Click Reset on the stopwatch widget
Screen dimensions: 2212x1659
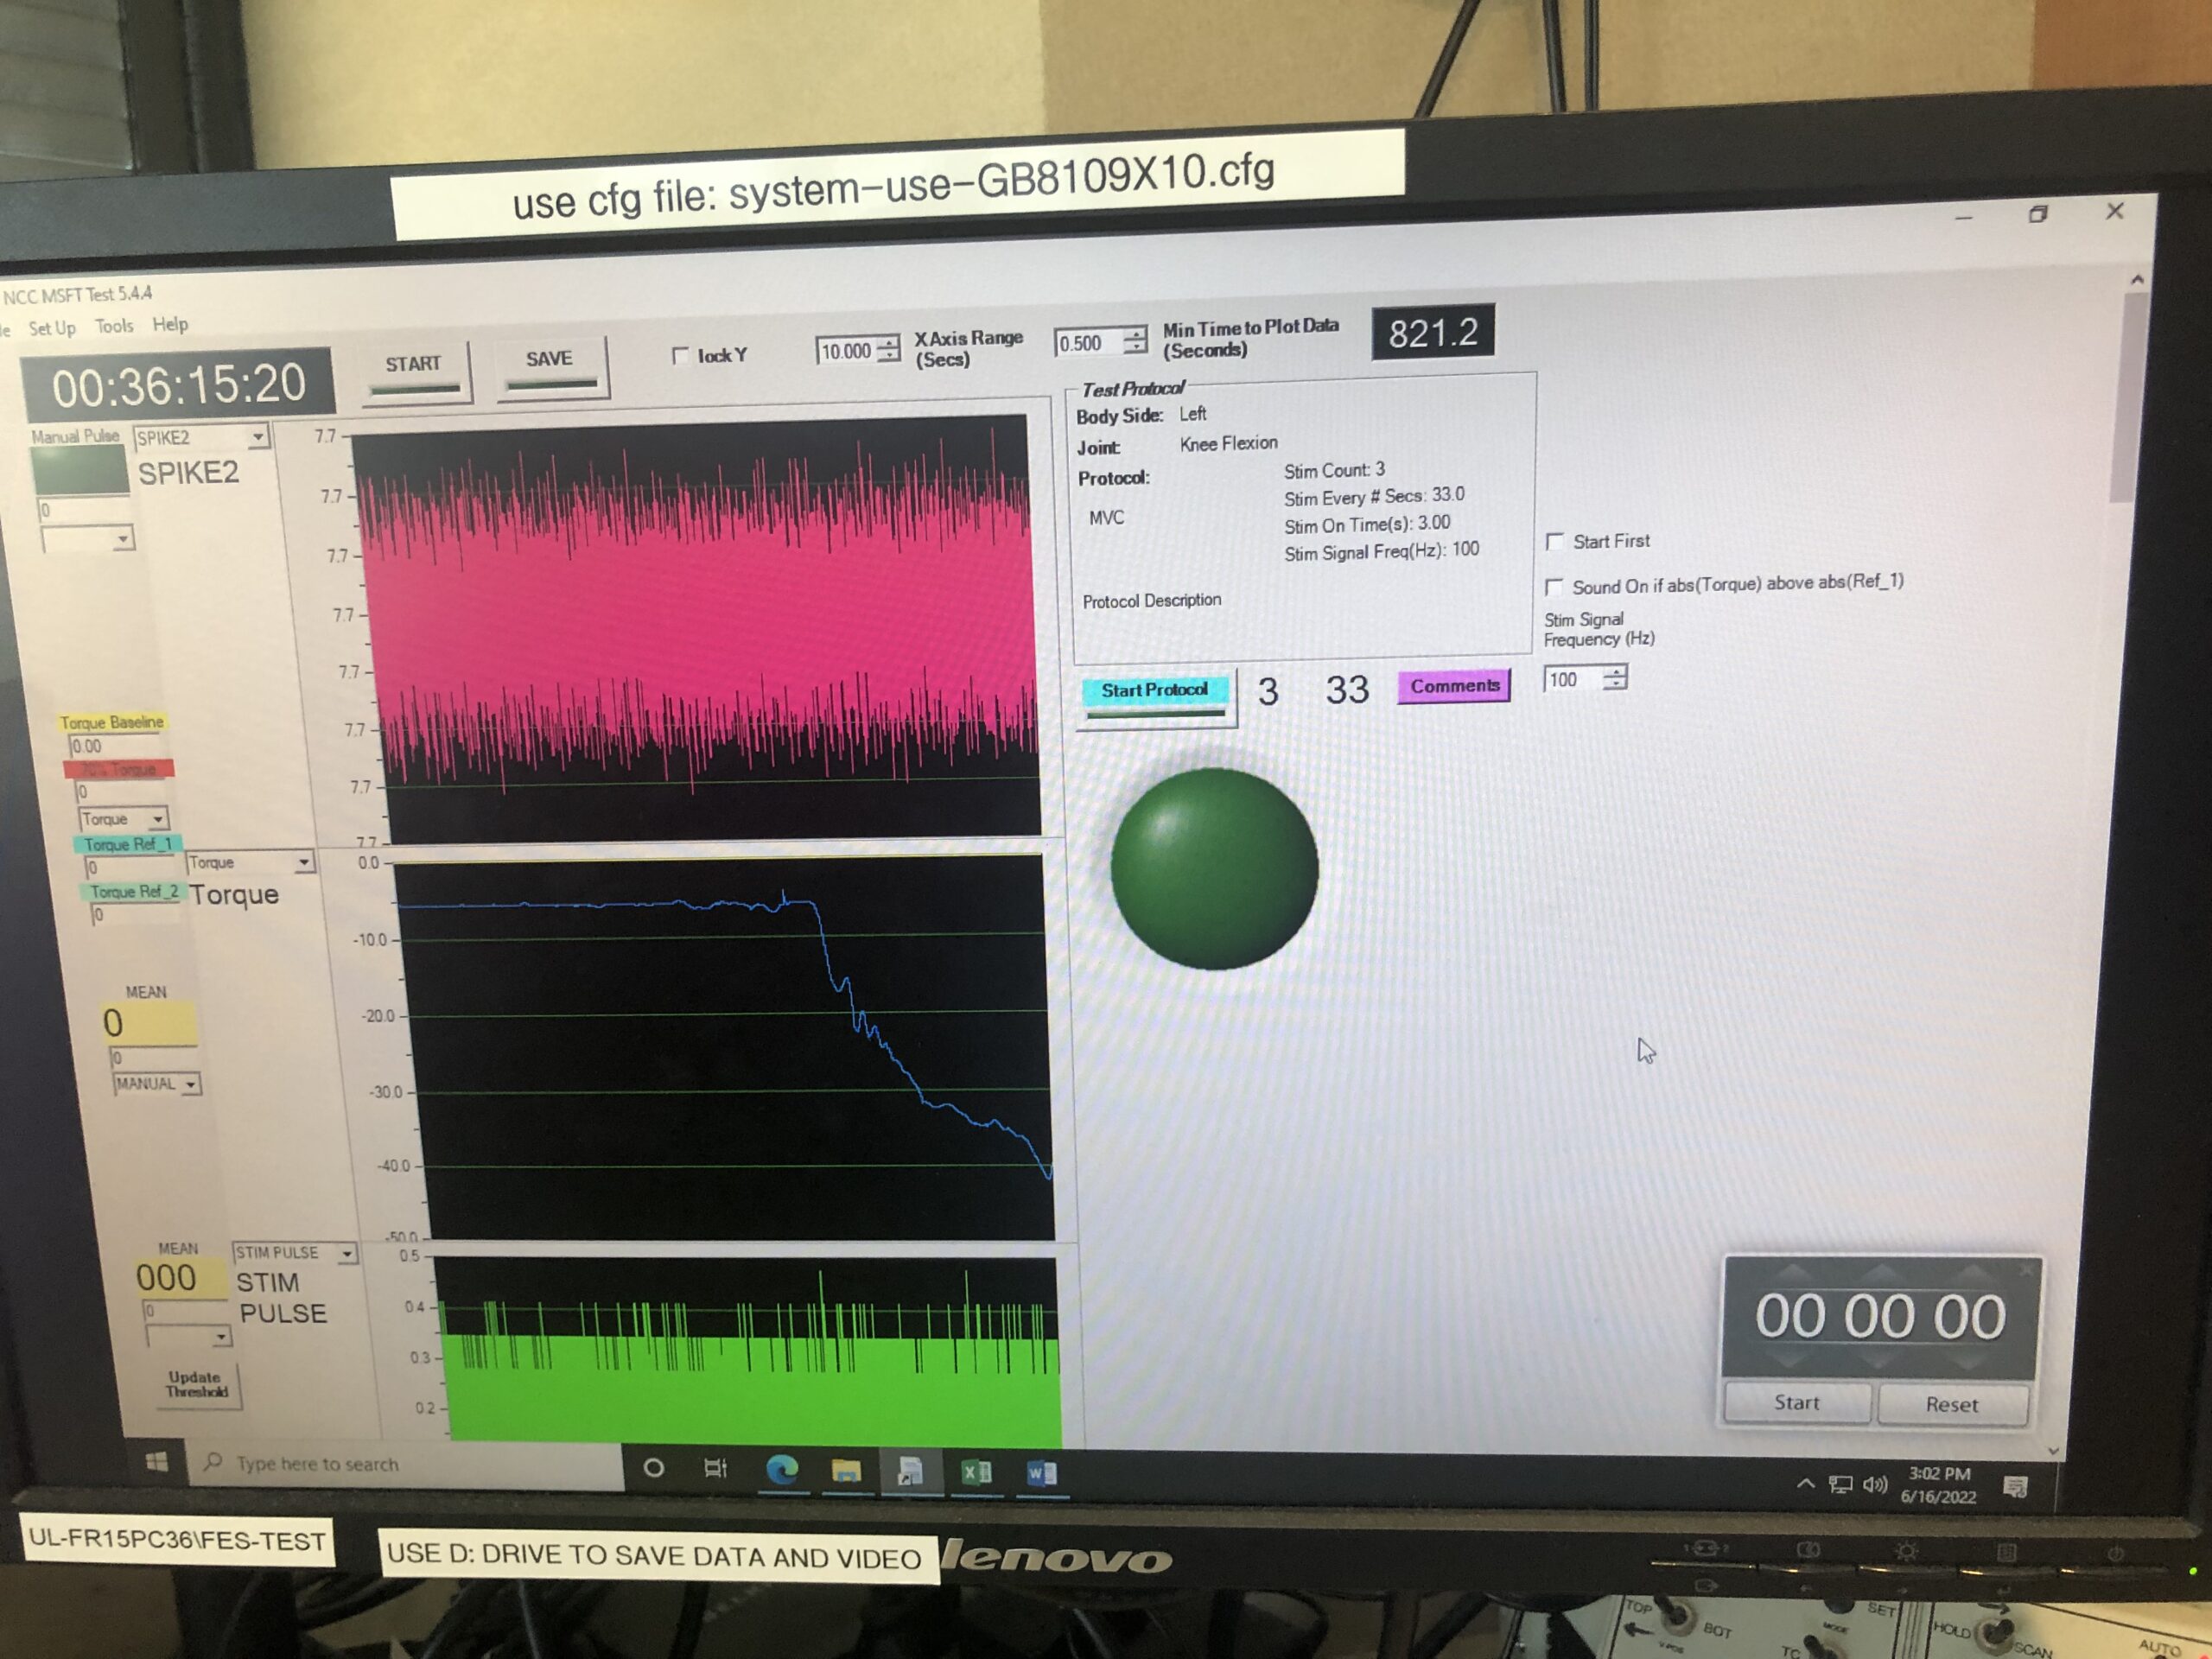(1952, 1405)
